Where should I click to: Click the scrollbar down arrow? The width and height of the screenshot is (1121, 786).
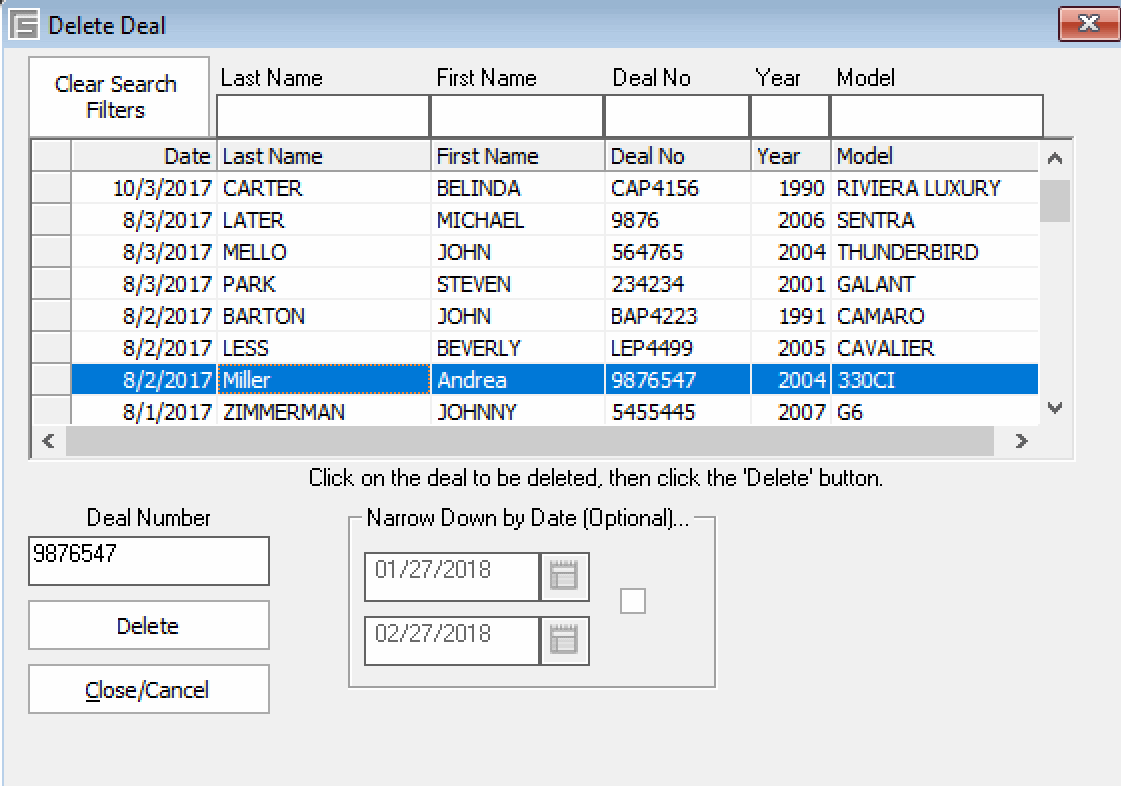(x=1056, y=408)
